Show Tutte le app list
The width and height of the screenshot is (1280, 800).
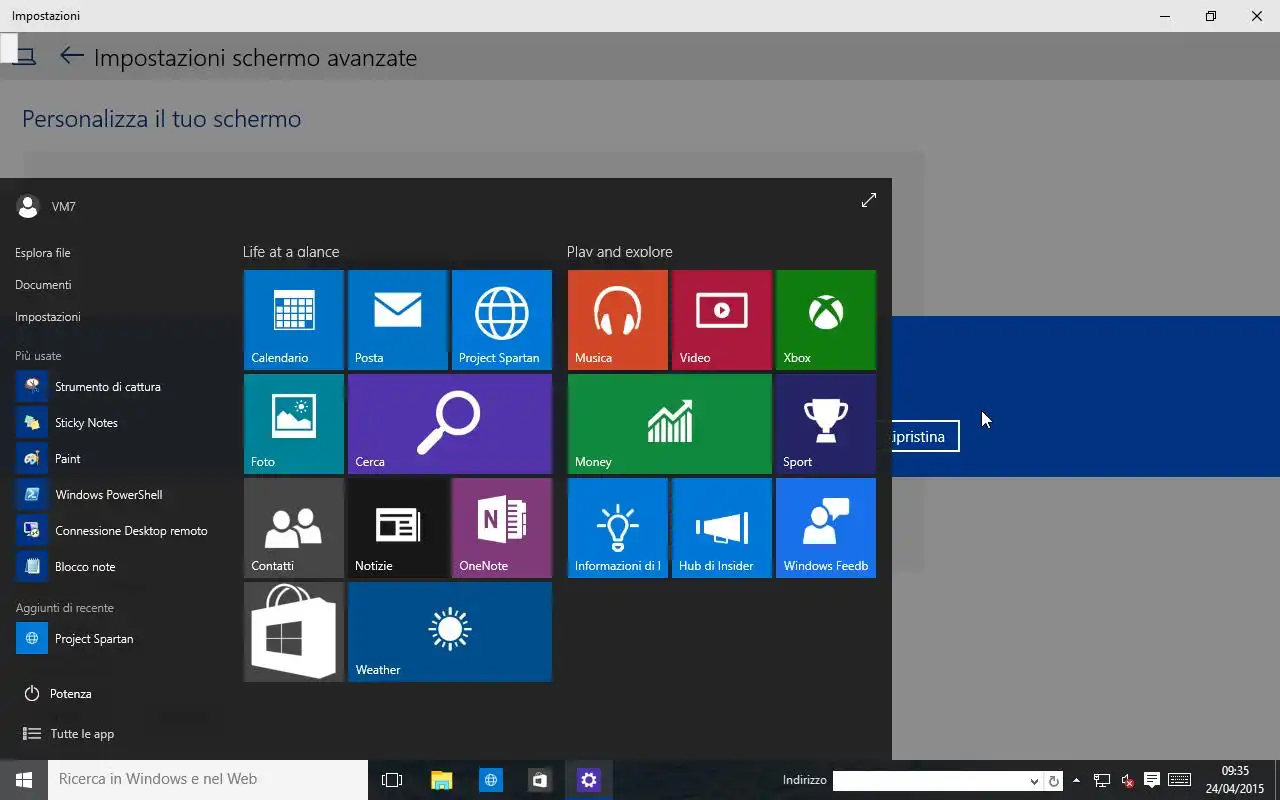pos(68,734)
